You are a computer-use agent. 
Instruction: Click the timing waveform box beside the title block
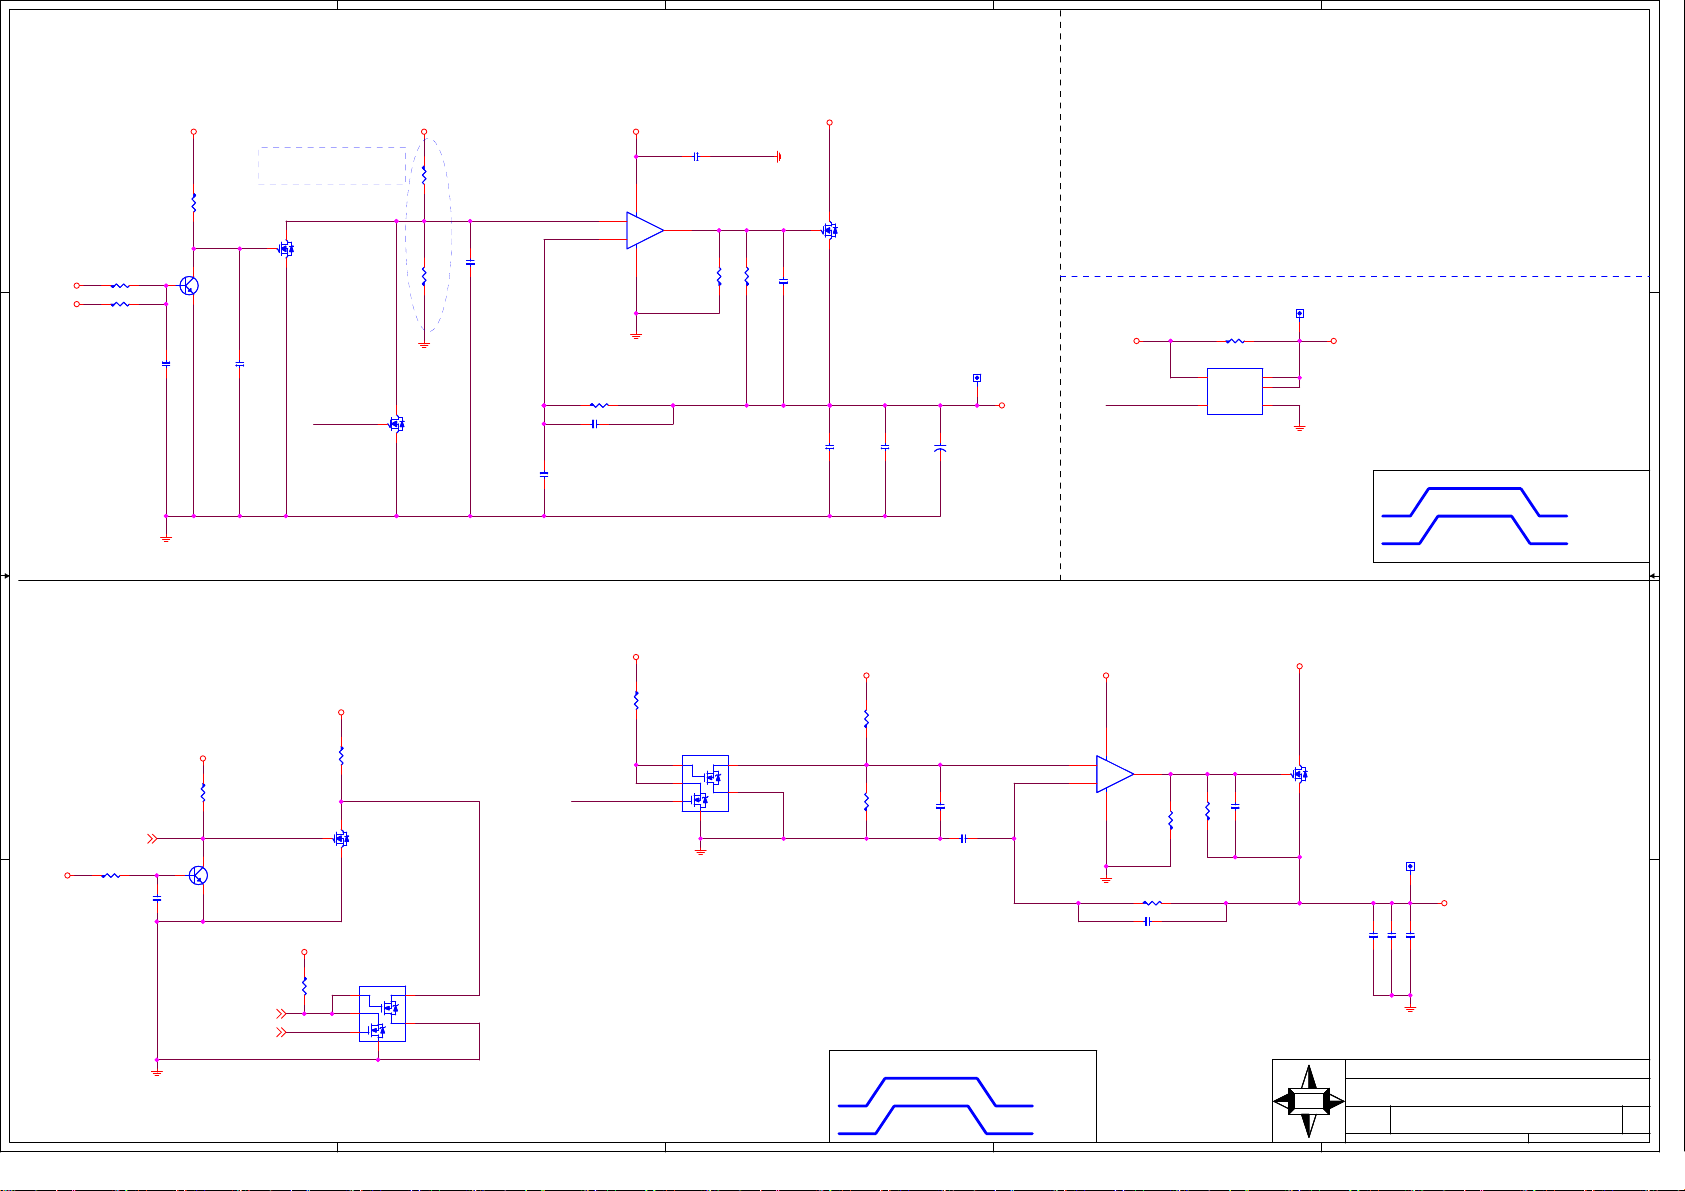963,1096
